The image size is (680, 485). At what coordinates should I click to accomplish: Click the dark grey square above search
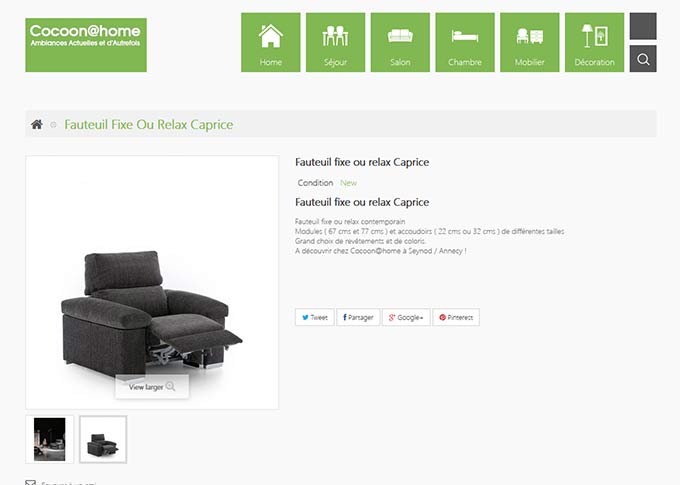[643, 26]
